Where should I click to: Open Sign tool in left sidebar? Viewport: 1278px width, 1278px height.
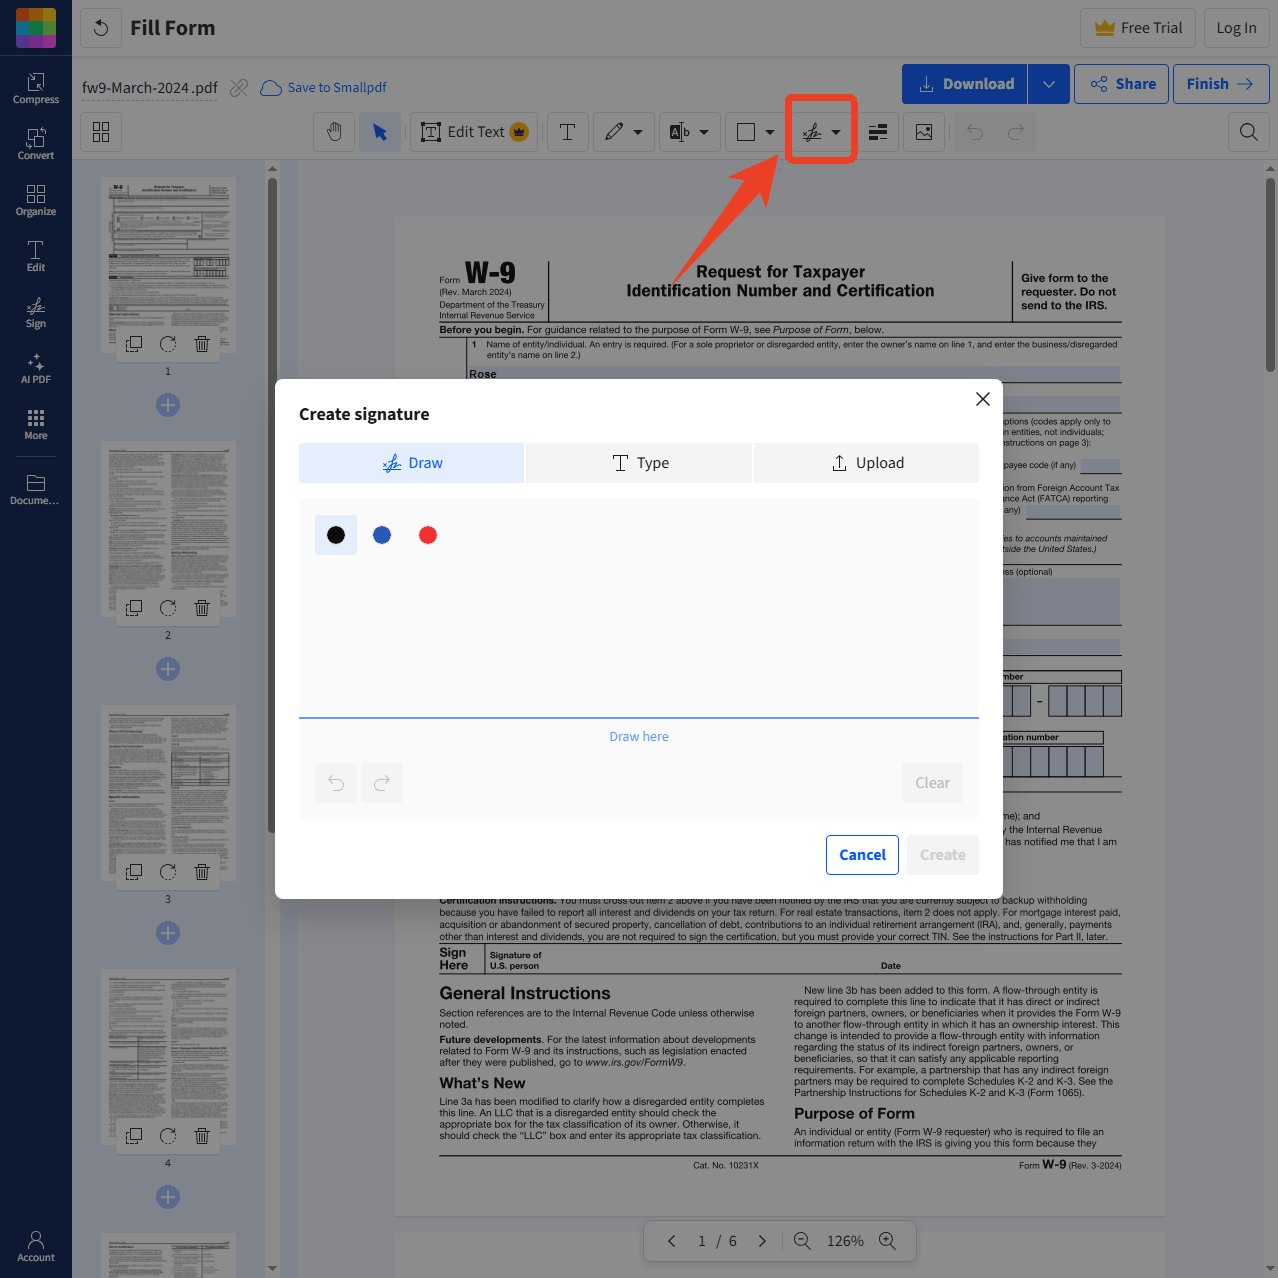coord(36,312)
